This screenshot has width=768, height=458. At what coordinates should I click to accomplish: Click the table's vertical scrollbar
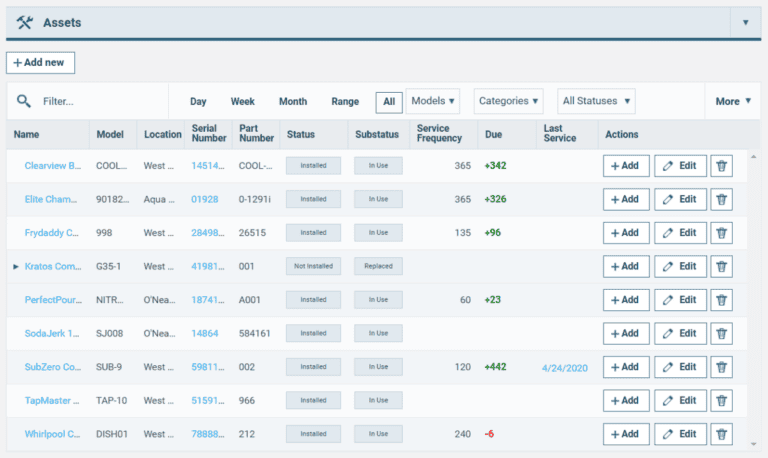click(x=753, y=300)
